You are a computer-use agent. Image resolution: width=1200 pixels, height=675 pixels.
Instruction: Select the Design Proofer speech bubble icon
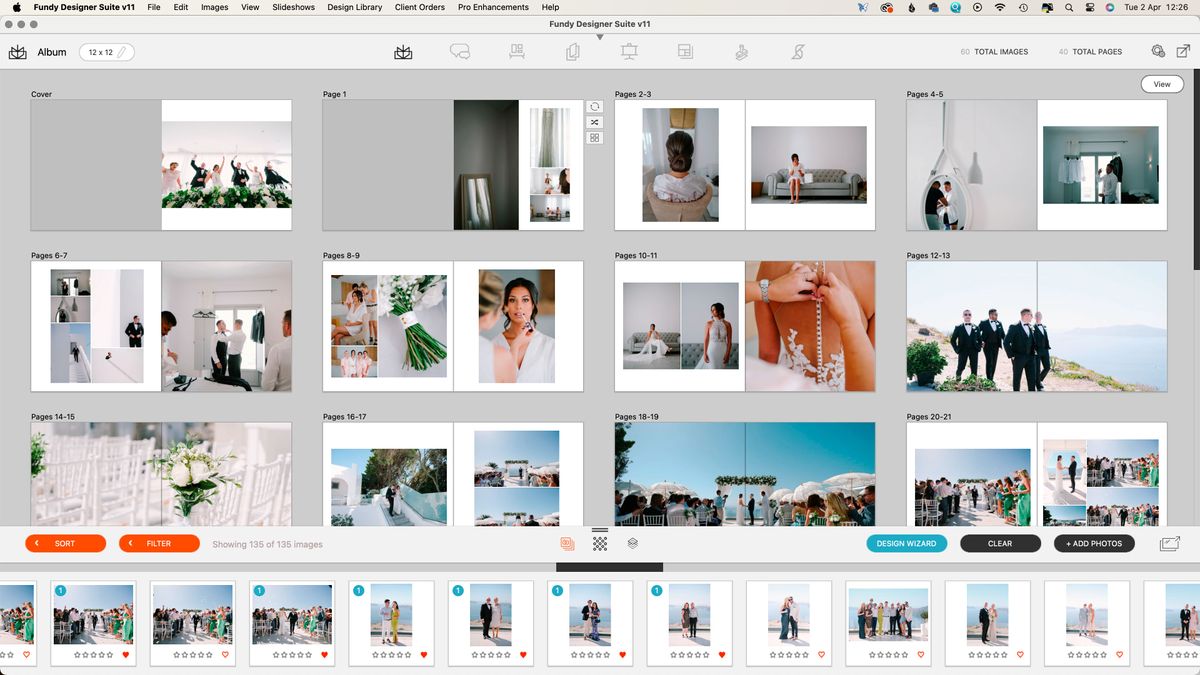pos(459,49)
